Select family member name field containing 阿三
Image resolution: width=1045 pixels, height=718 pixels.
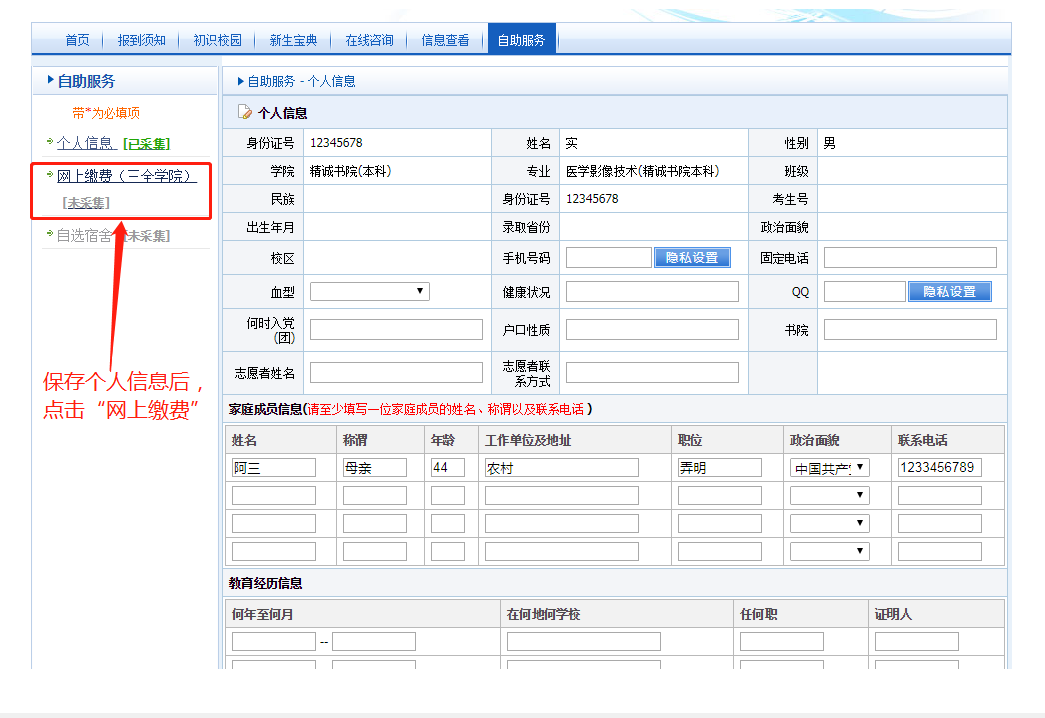[273, 467]
